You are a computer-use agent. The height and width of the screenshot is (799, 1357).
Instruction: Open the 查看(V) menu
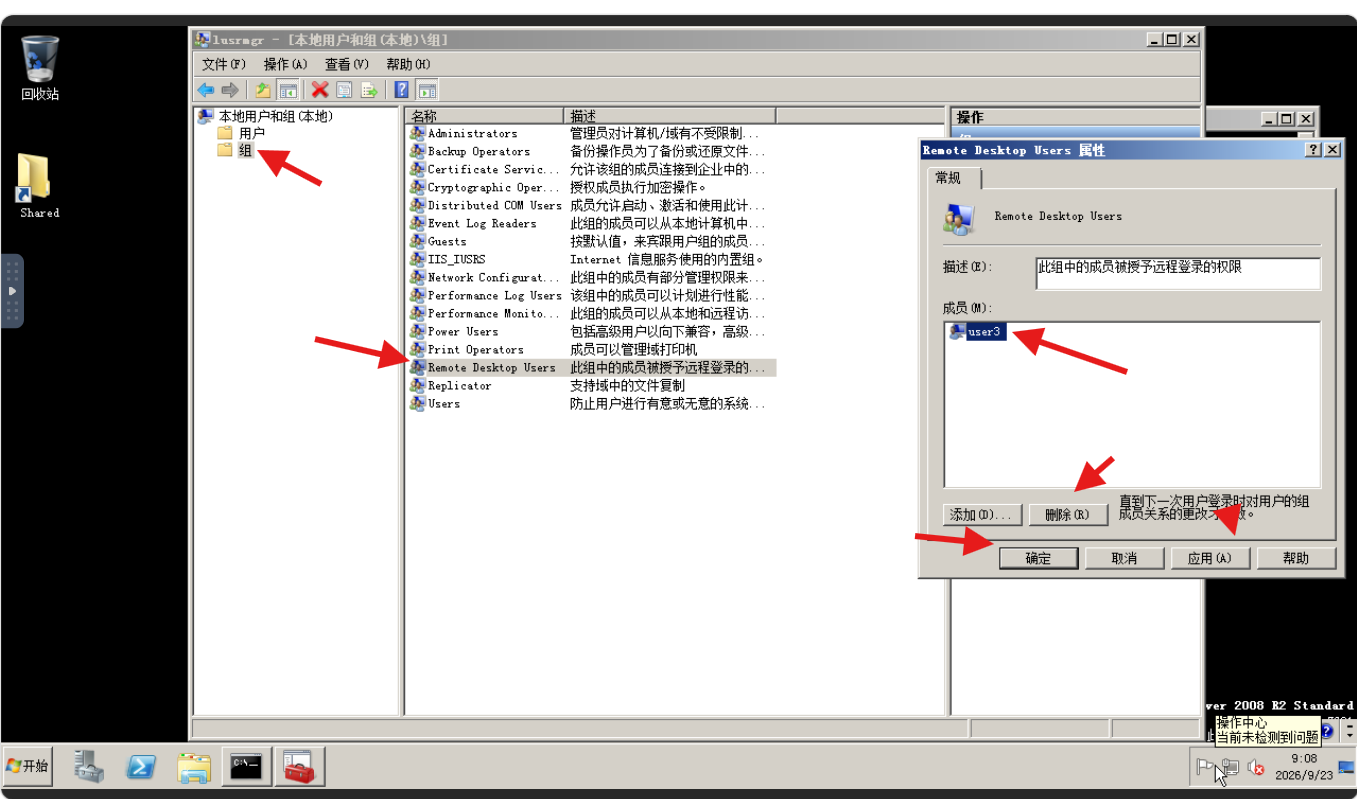point(346,64)
